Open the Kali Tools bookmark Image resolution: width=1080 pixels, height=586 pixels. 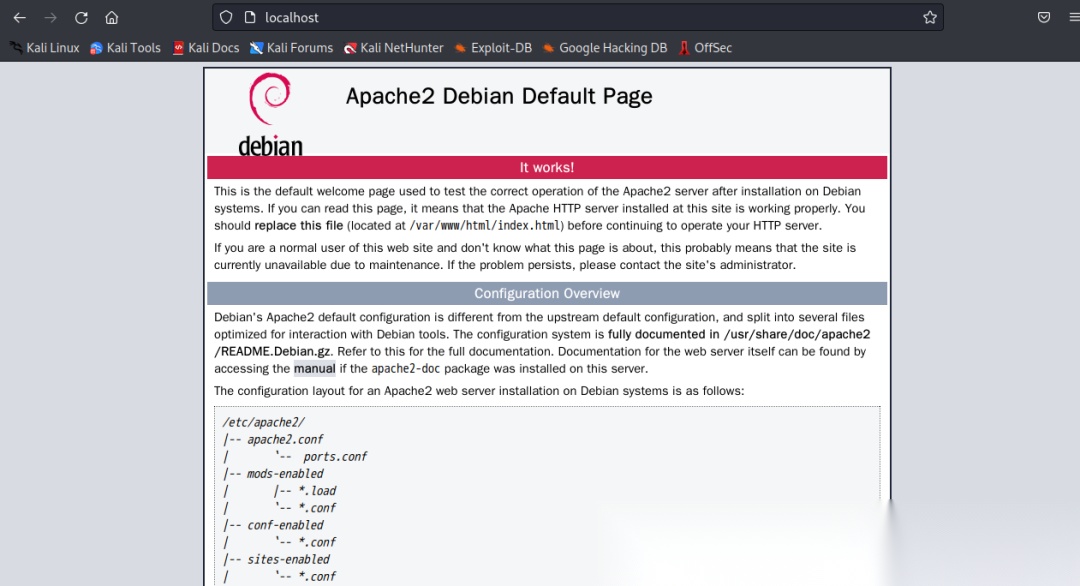pos(125,47)
